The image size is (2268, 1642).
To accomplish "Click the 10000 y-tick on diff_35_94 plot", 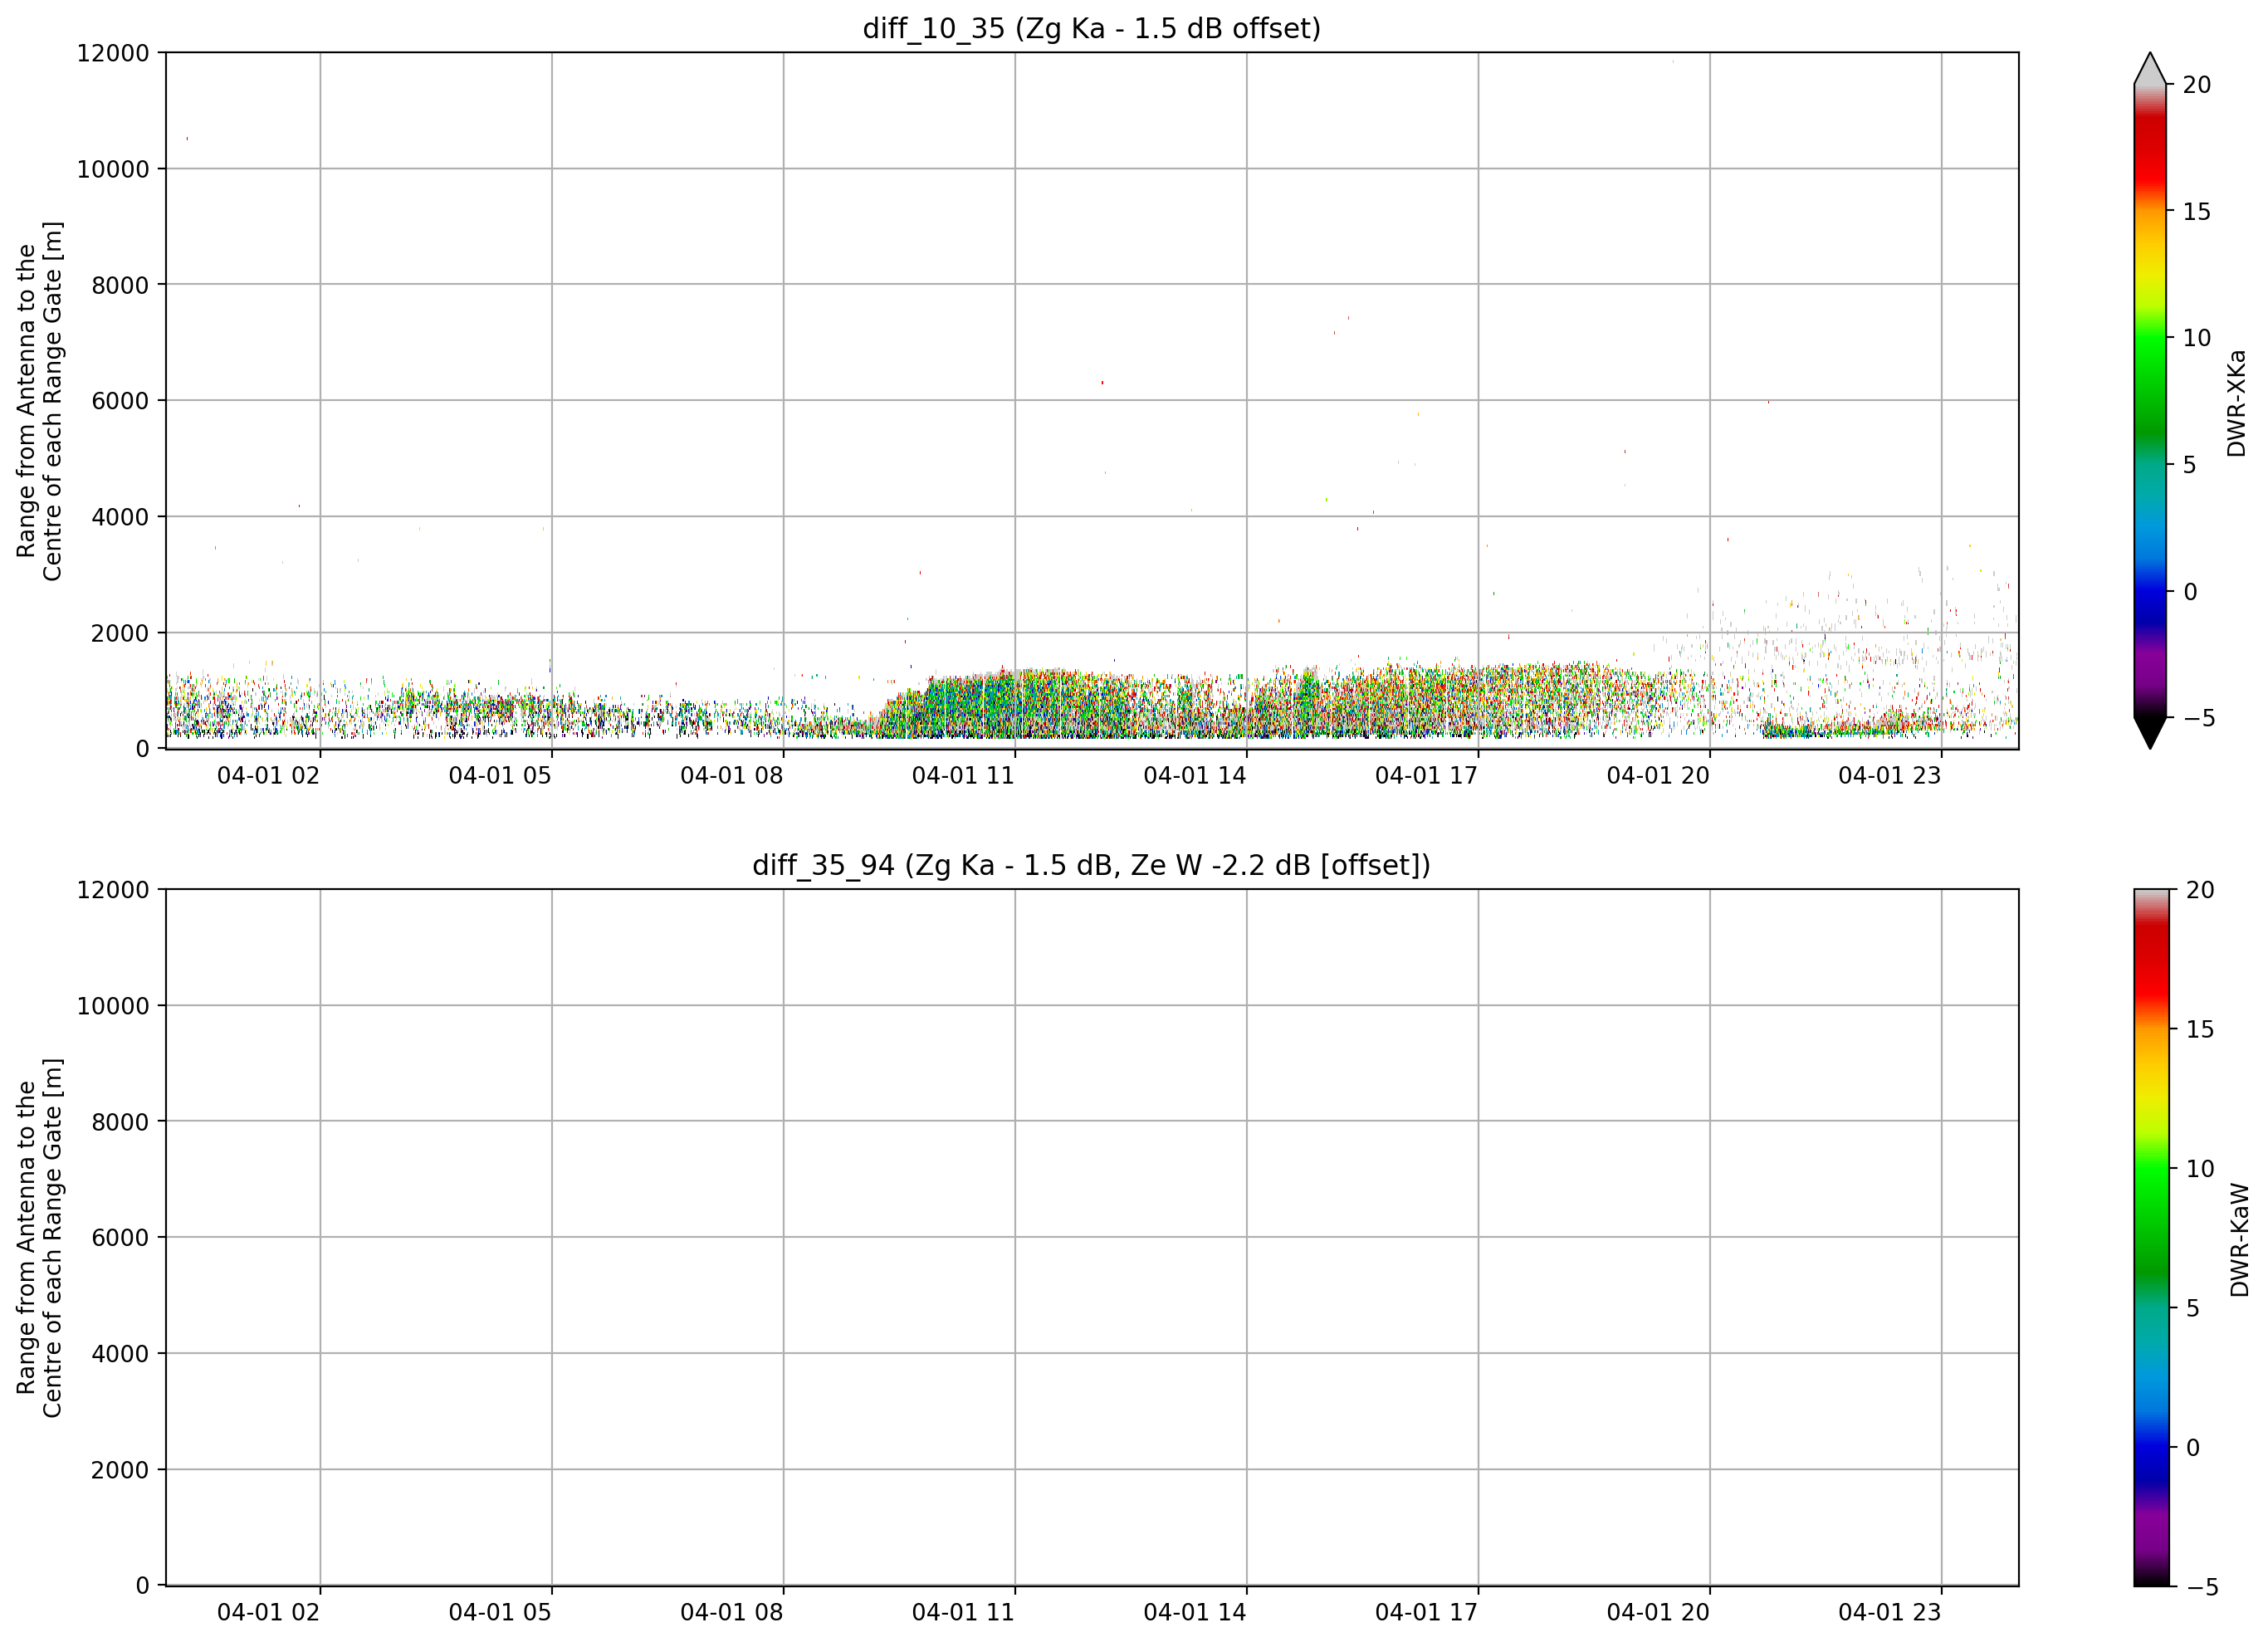I will coord(113,1006).
